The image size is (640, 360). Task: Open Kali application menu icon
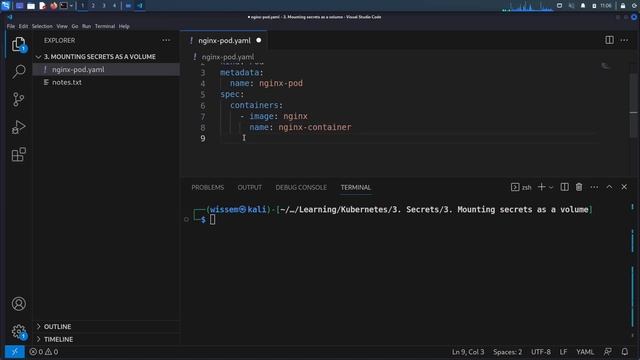pyautogui.click(x=5, y=6)
